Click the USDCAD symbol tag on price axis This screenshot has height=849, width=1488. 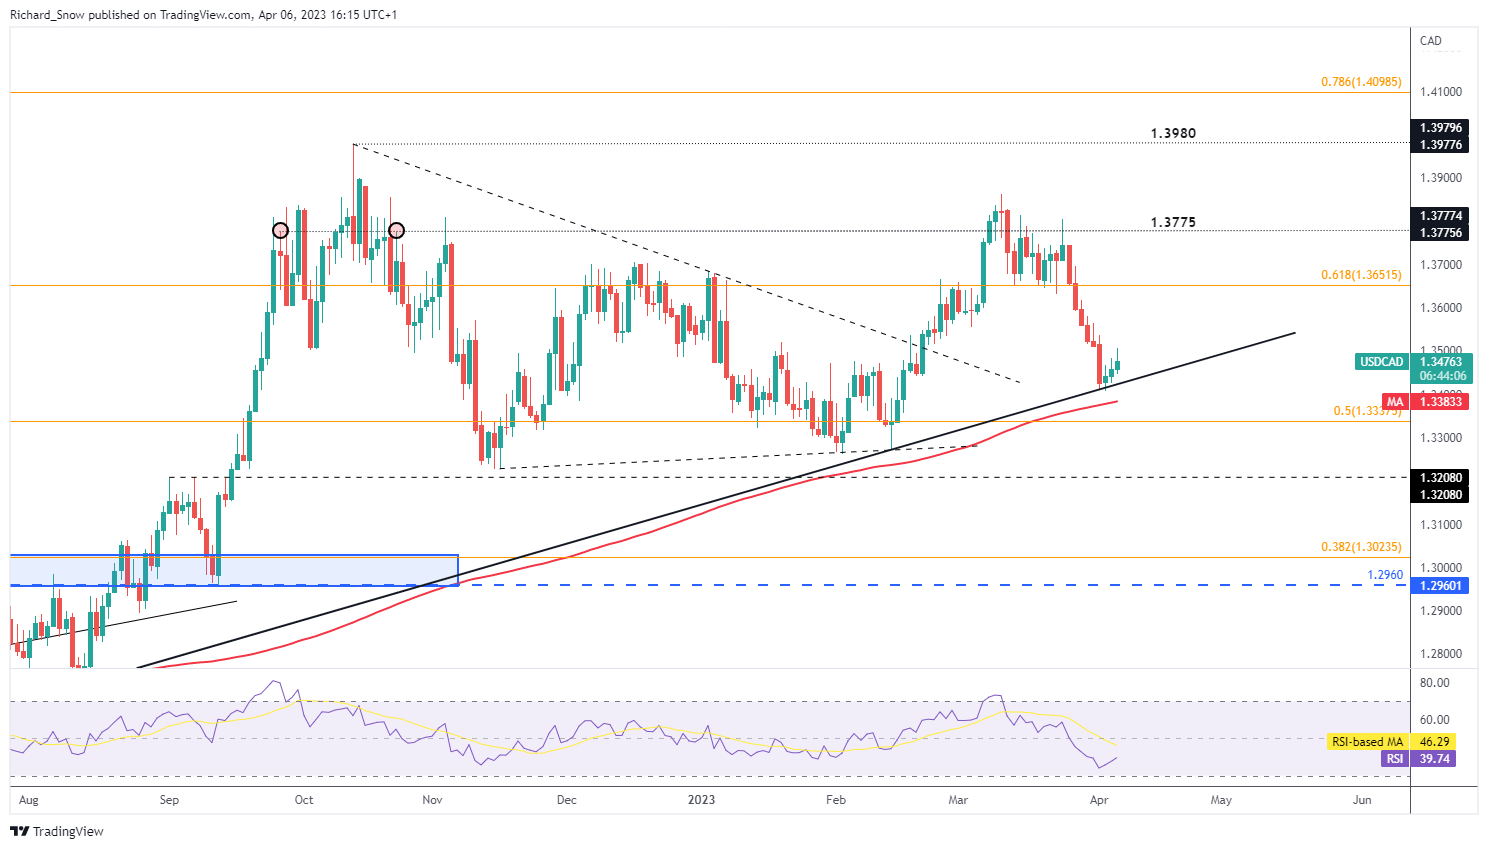1382,362
